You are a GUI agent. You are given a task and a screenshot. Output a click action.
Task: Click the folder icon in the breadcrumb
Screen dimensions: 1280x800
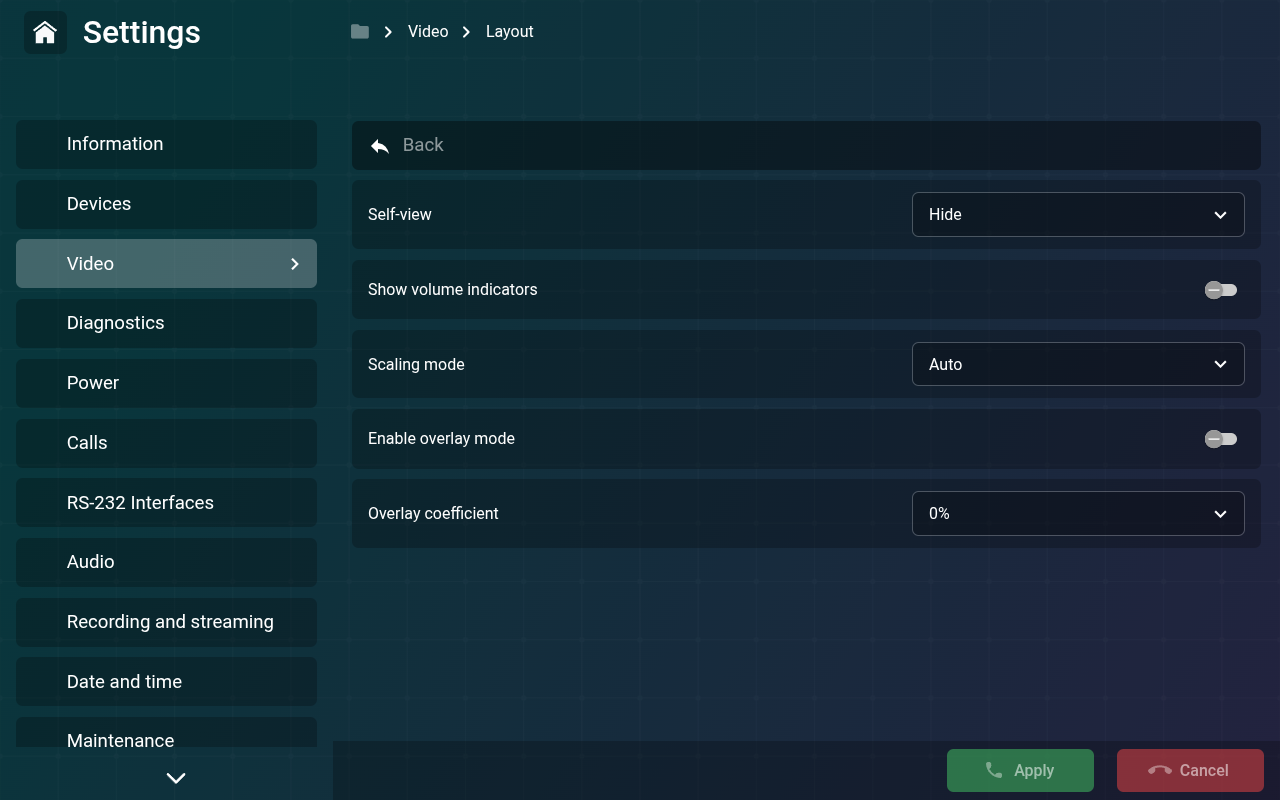click(359, 31)
